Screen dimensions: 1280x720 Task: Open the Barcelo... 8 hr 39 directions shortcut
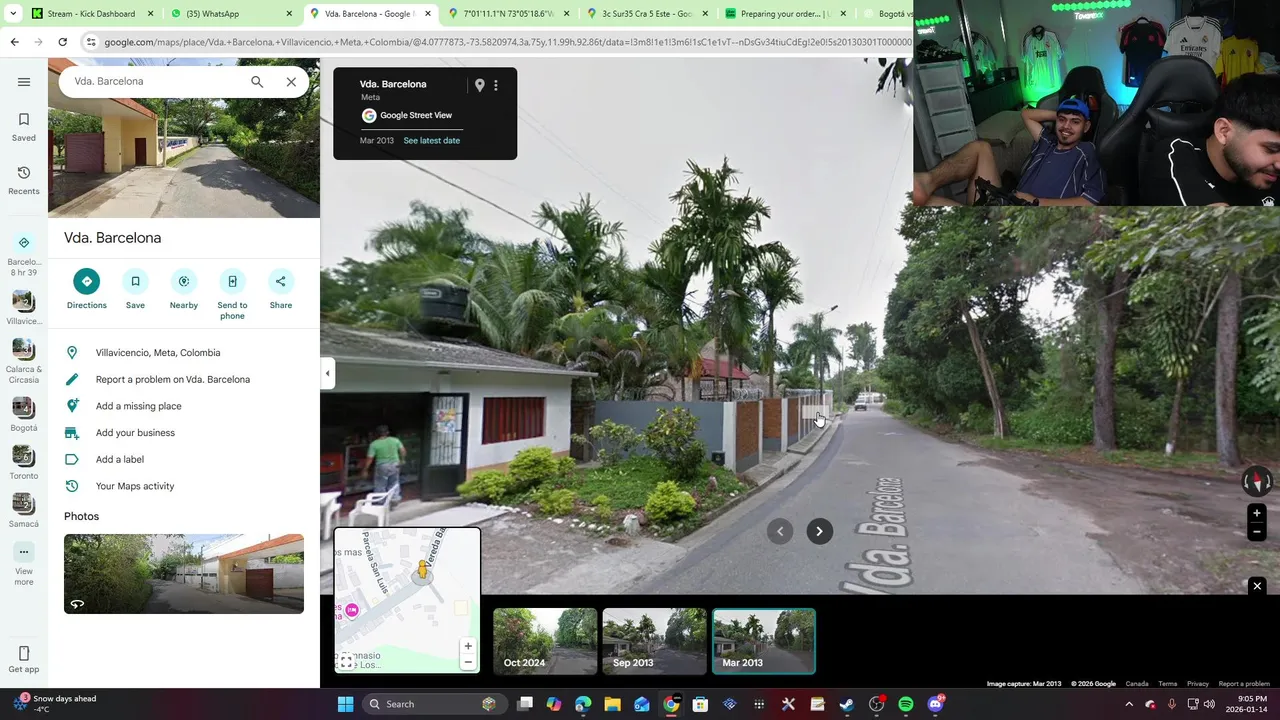[x=24, y=254]
